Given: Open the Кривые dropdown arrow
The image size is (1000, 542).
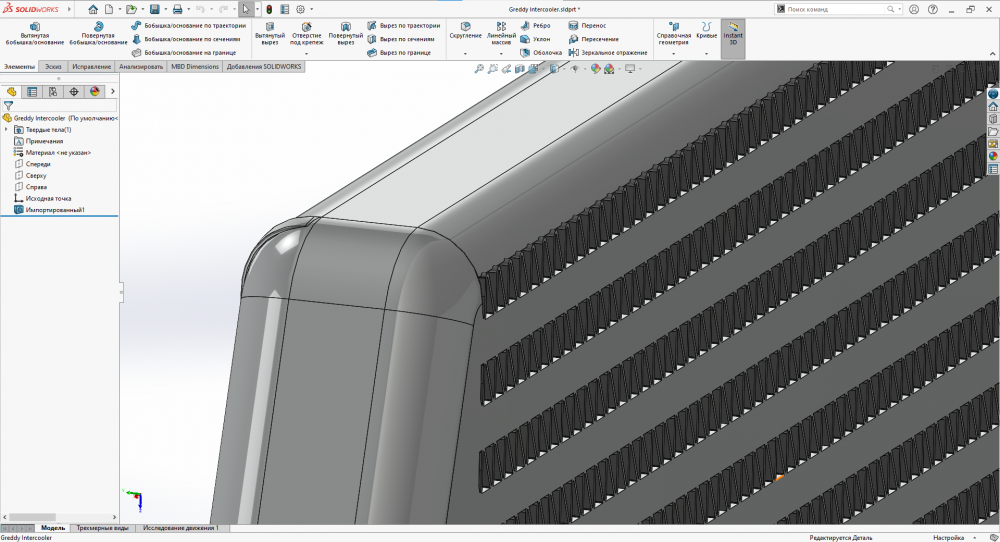Looking at the screenshot, I should (x=706, y=54).
